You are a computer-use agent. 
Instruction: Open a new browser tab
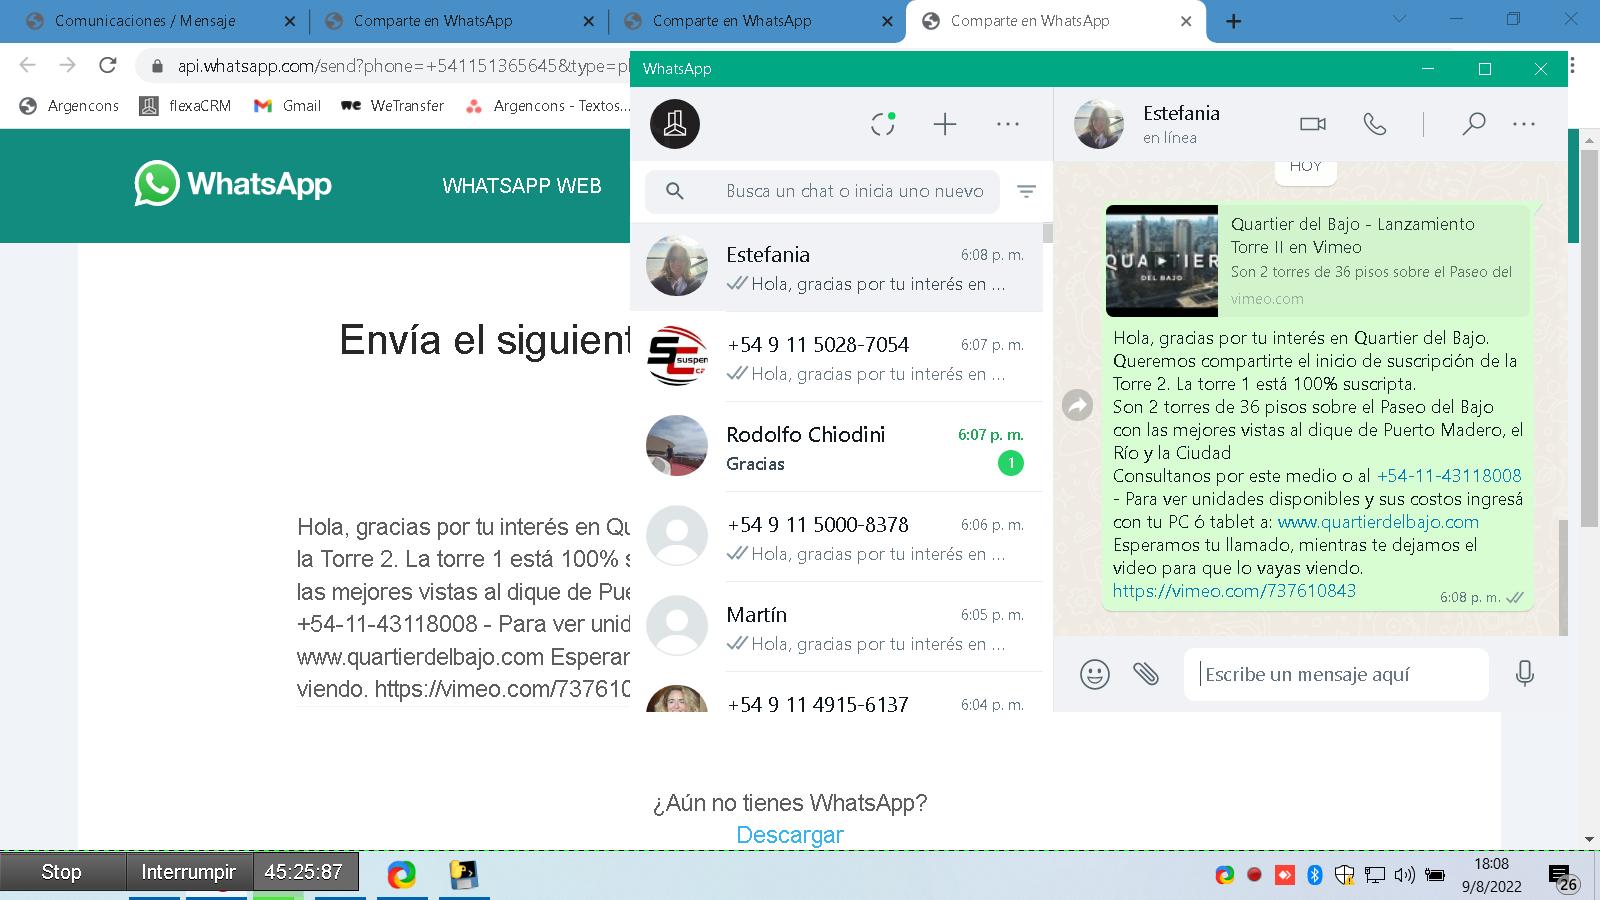coord(1234,21)
